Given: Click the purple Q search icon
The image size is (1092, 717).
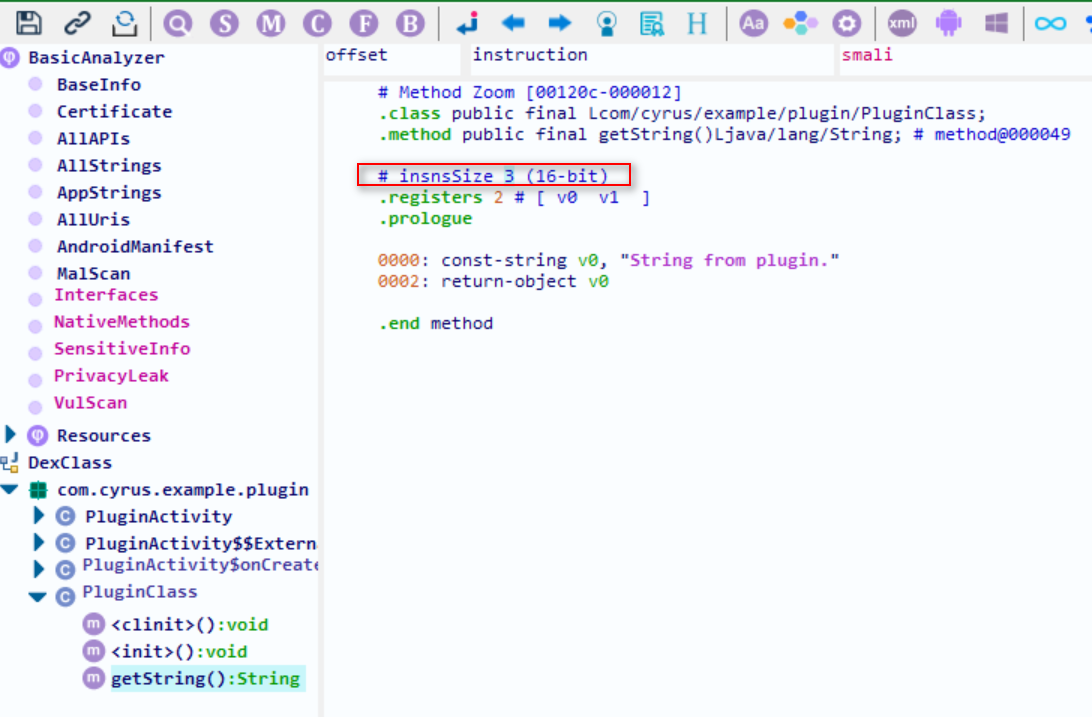Looking at the screenshot, I should (x=178, y=24).
